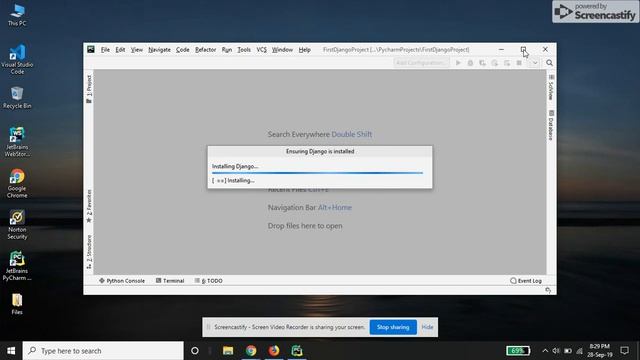
Task: Open the SciView side tab
Action: point(551,88)
